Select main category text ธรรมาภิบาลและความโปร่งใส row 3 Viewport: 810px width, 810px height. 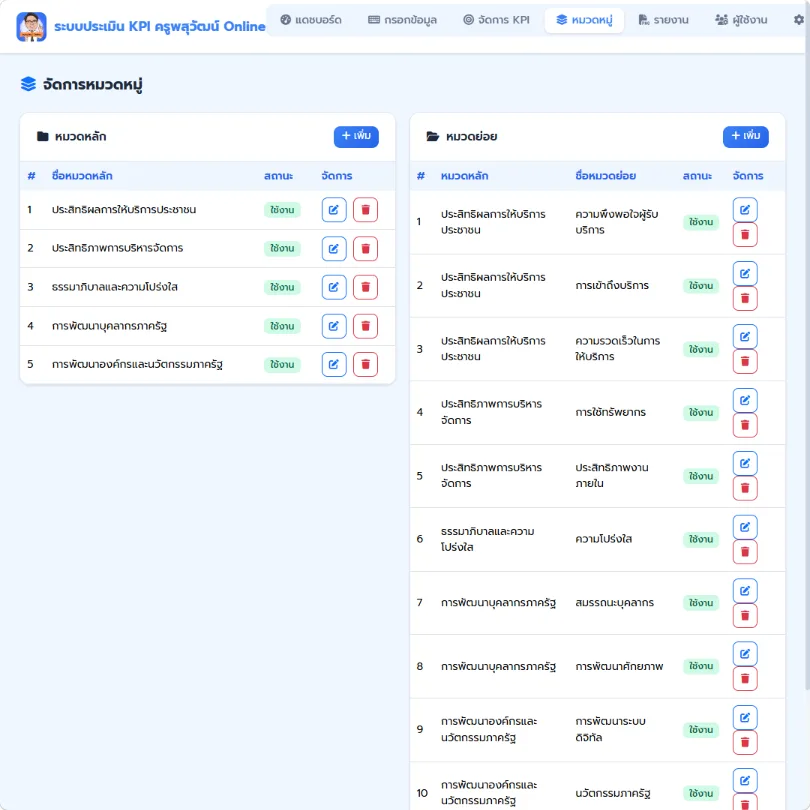coord(115,287)
